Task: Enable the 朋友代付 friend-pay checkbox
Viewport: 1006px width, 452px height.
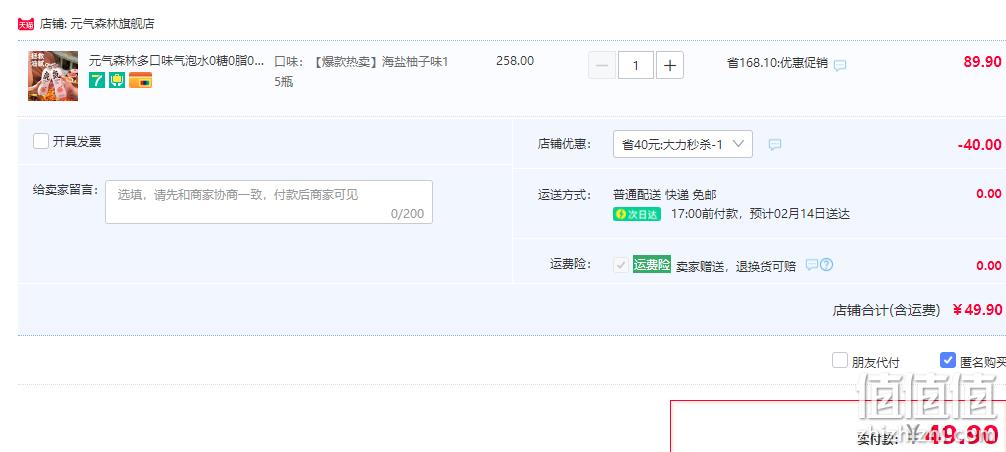Action: click(840, 360)
